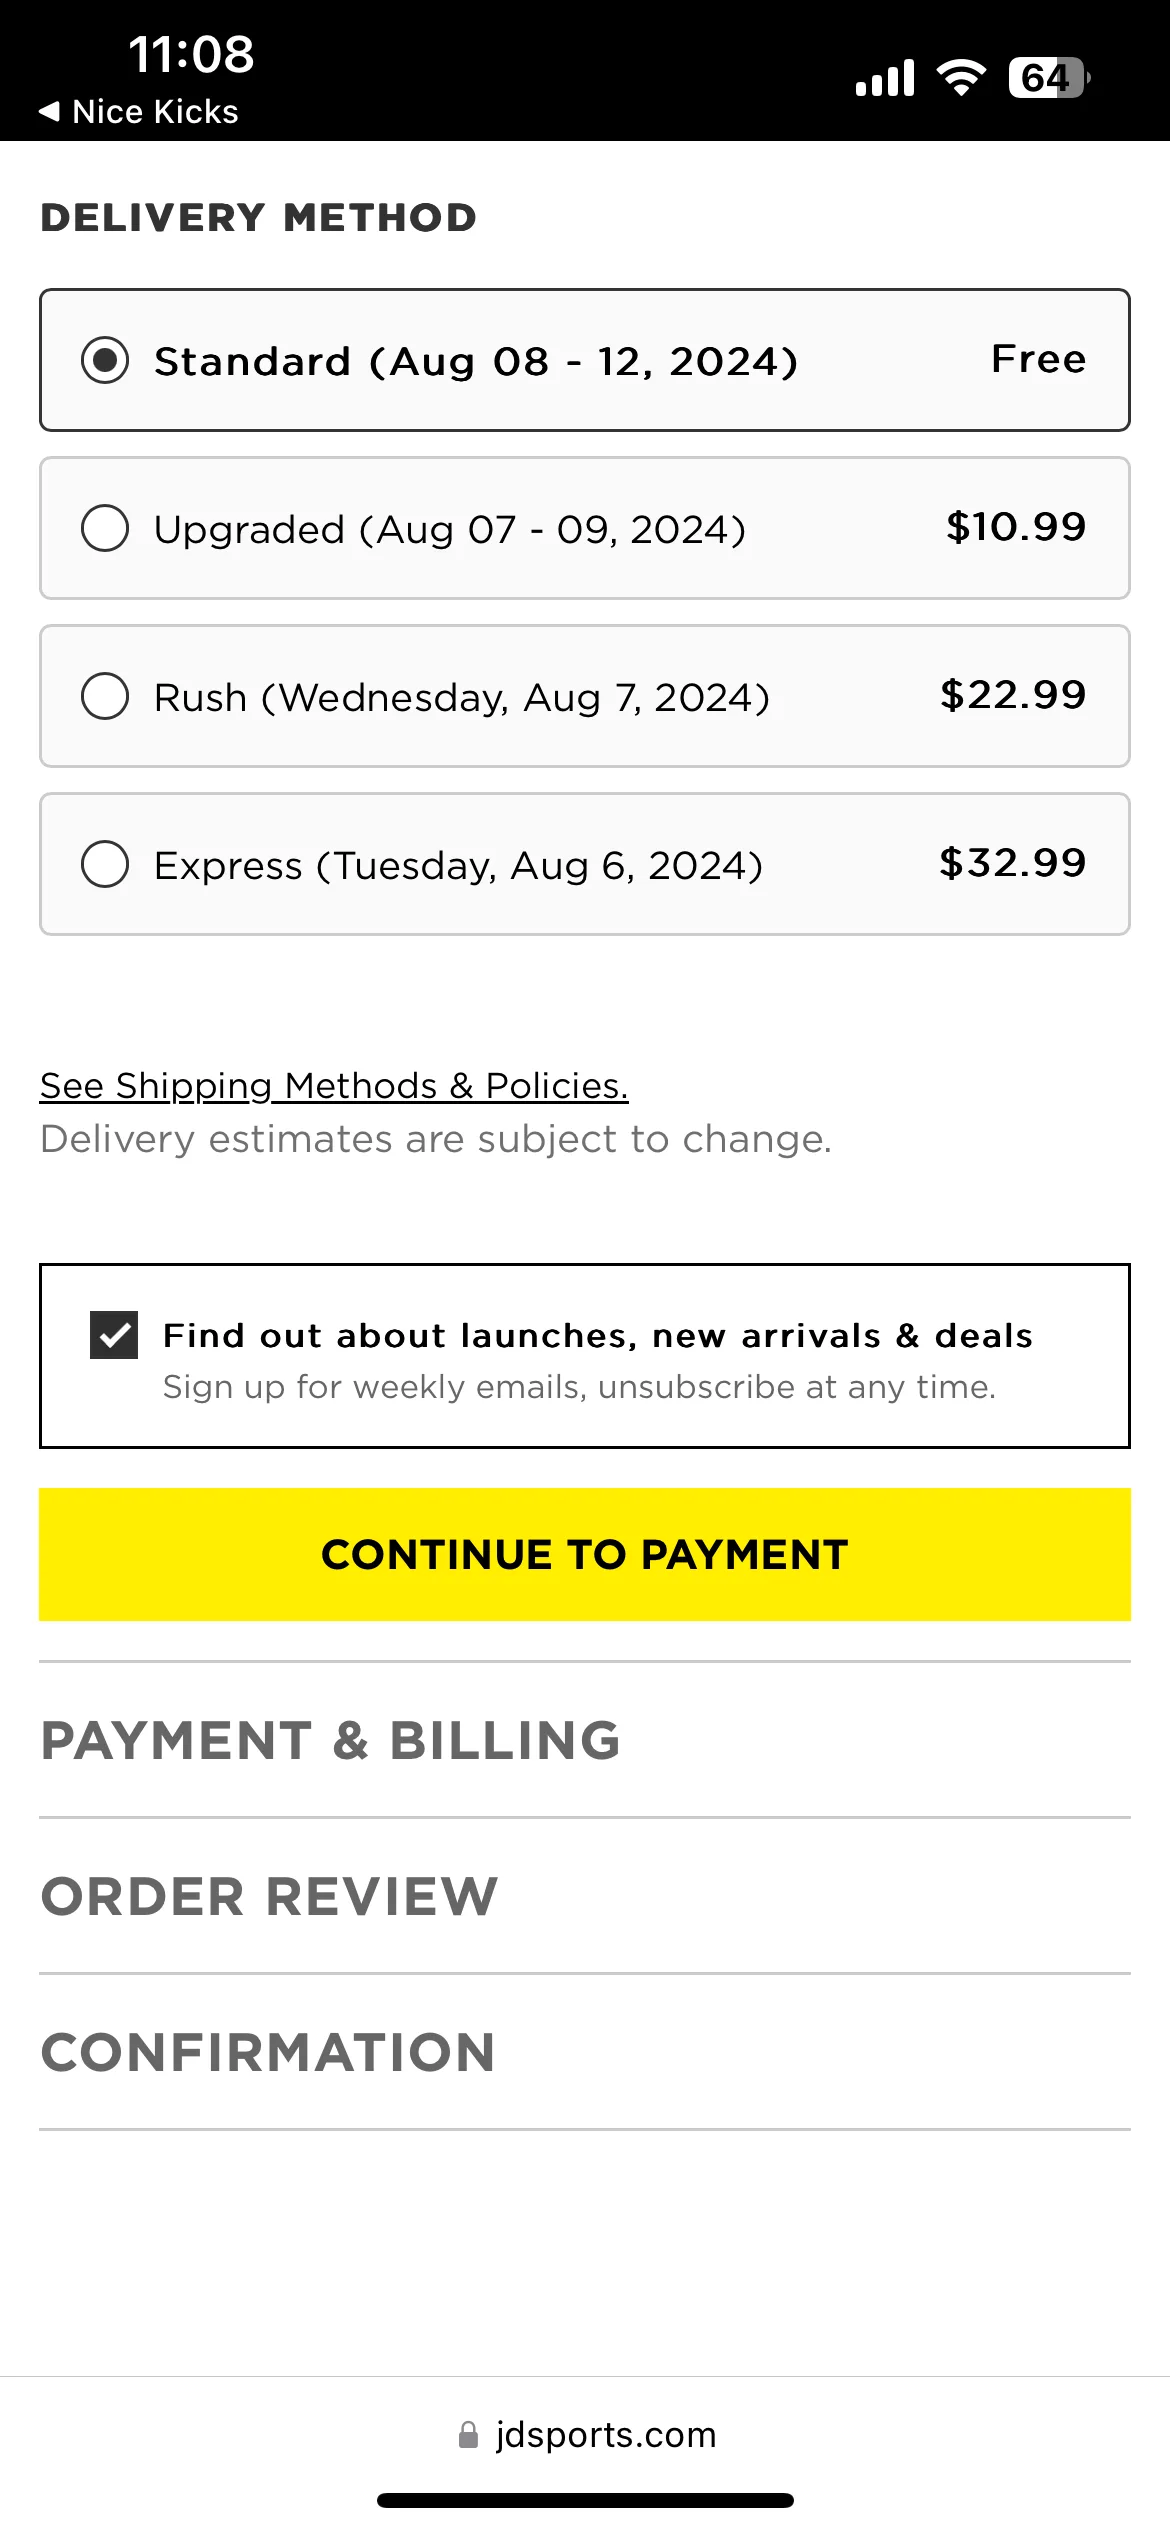
Task: Tap the Free price on Standard option
Action: click(x=1038, y=359)
